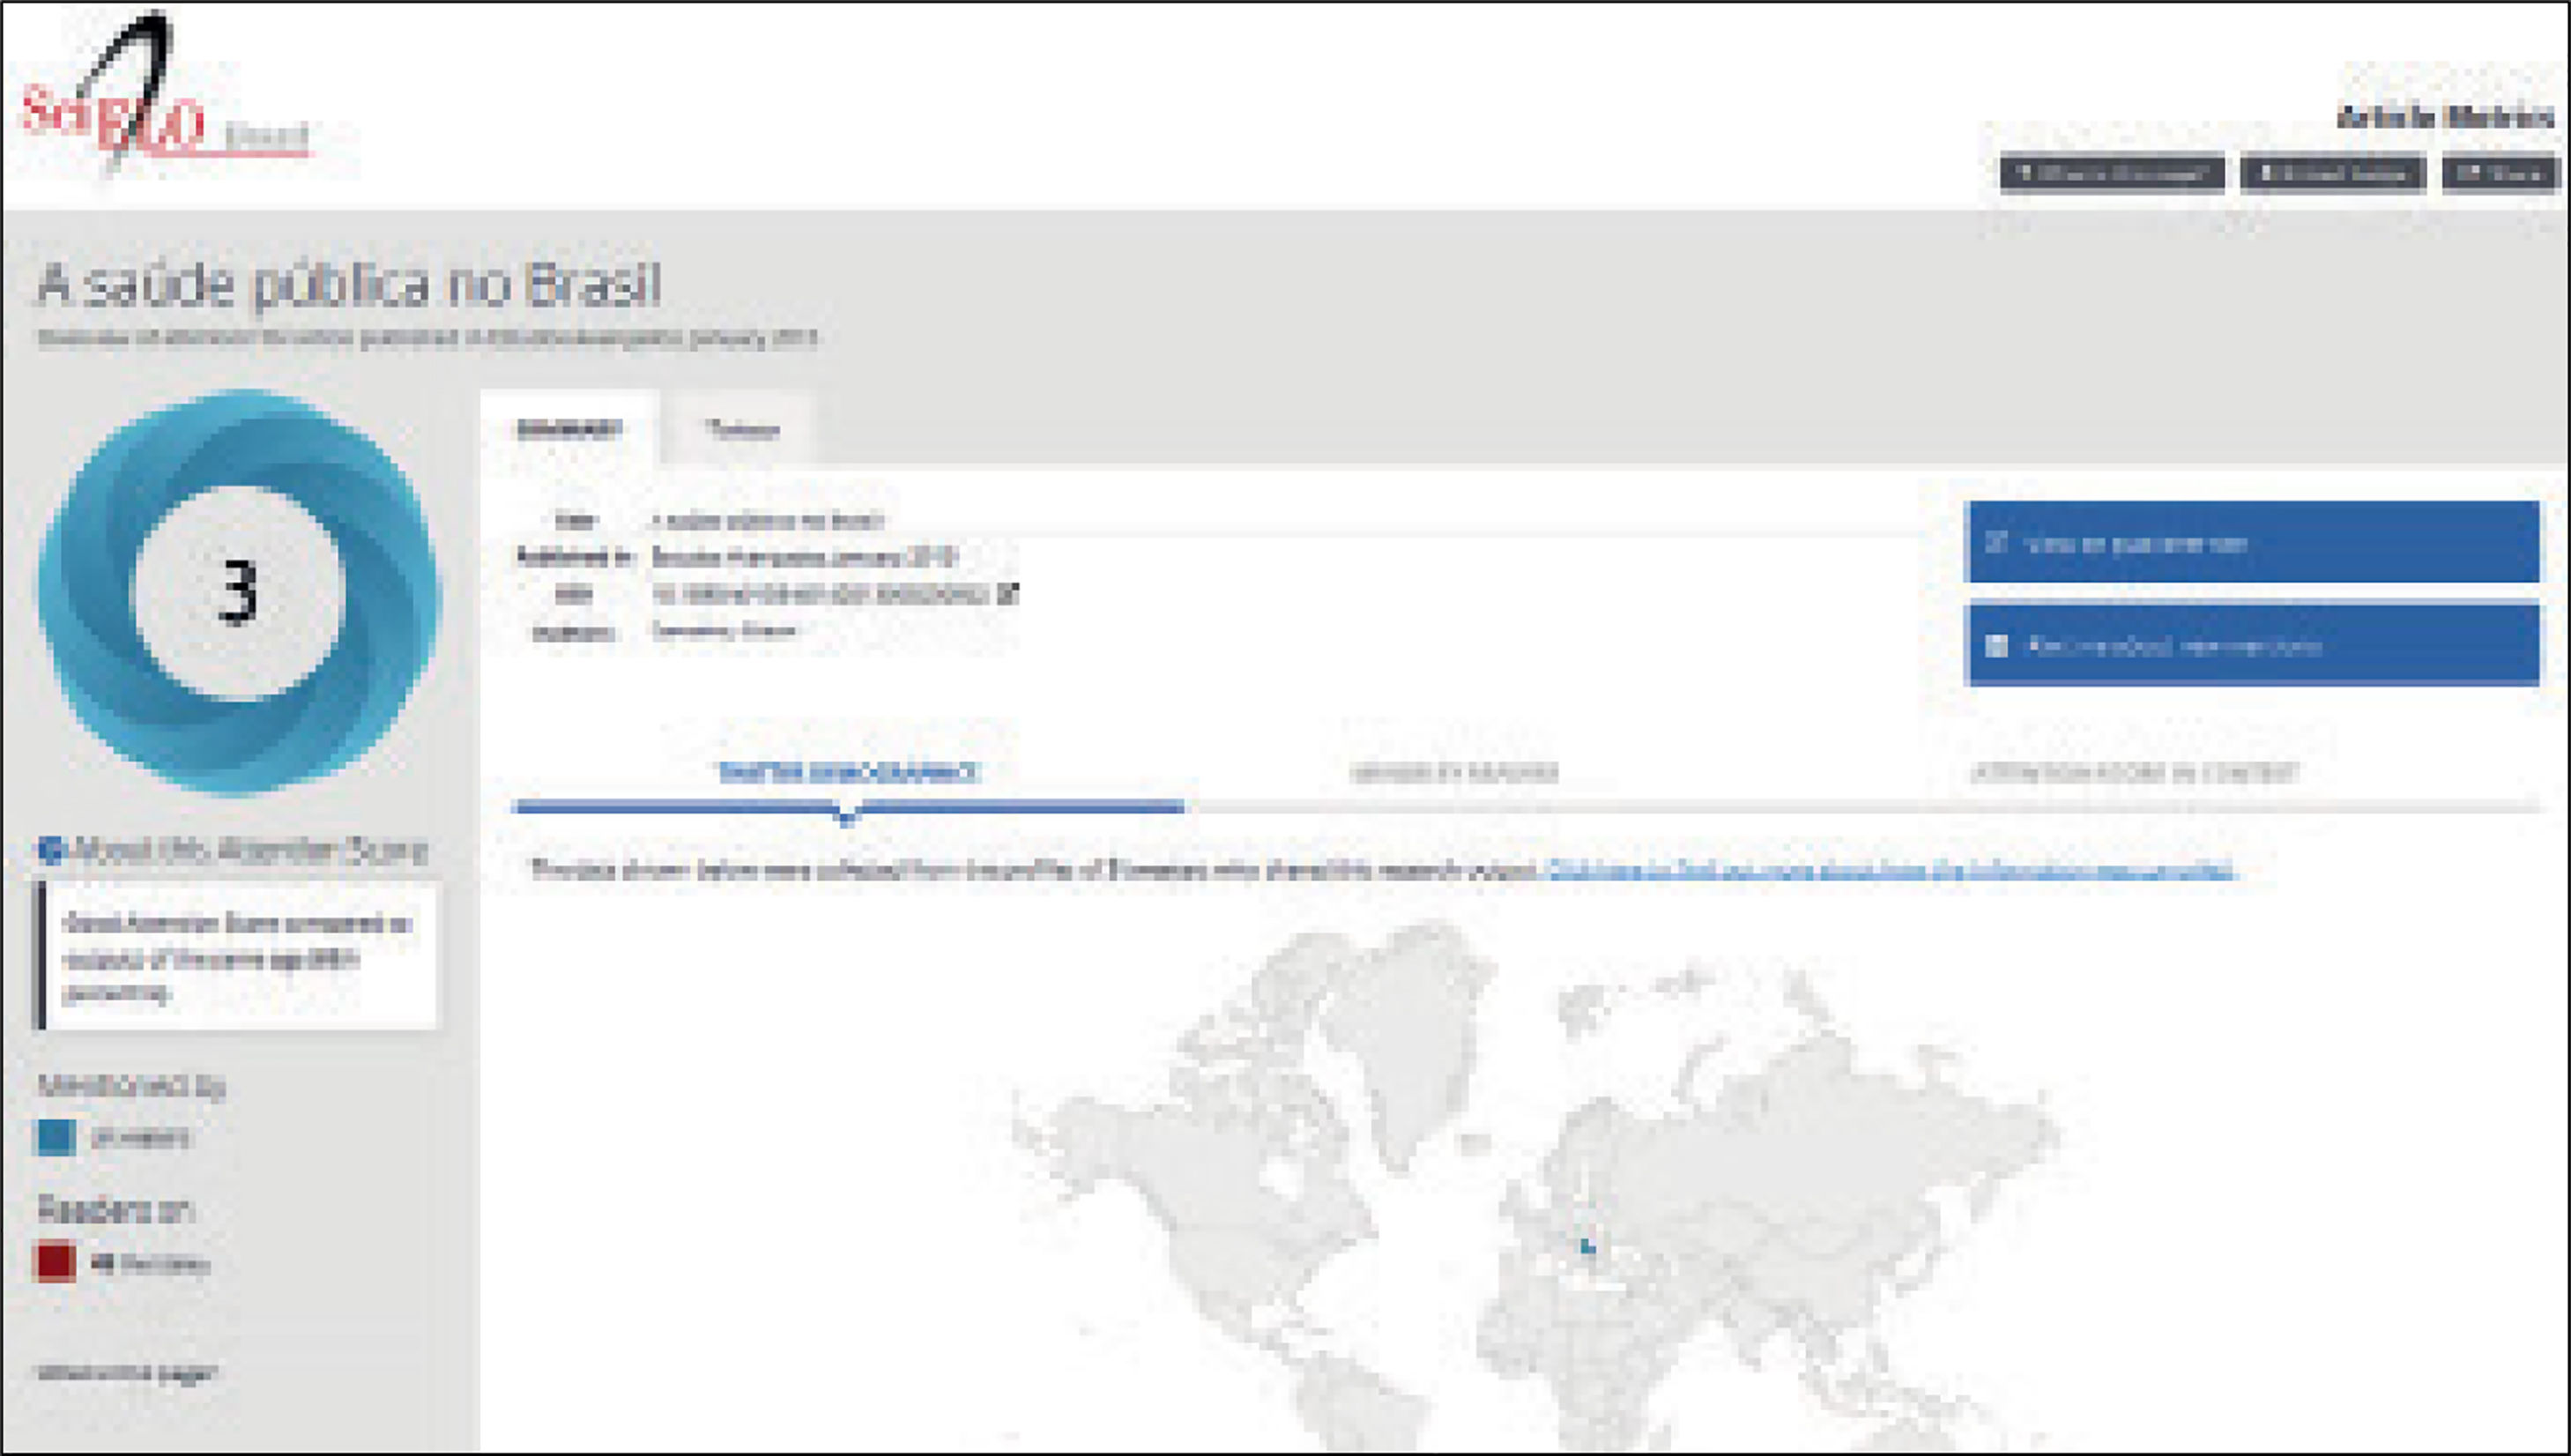Click the red Mendeley readers square icon
Image resolution: width=2571 pixels, height=1456 pixels.
(x=56, y=1261)
